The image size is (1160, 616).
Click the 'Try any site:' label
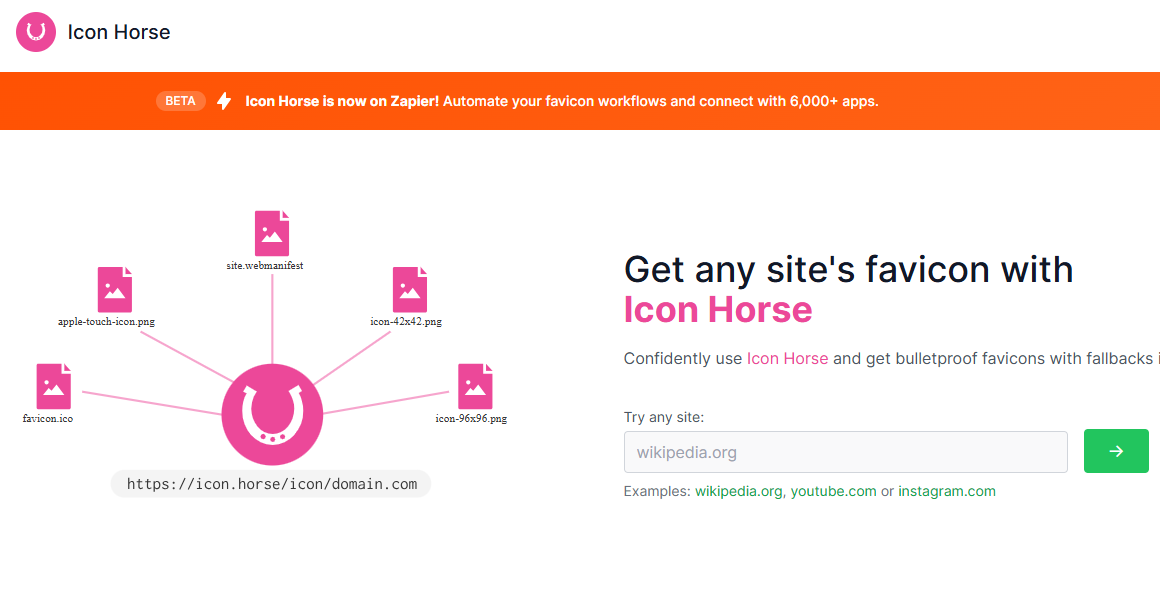(664, 417)
